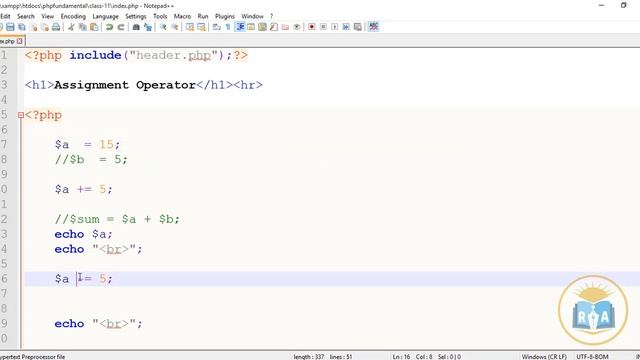The image size is (640, 360).
Task: Open the Function List icon
Action: click(x=274, y=27)
